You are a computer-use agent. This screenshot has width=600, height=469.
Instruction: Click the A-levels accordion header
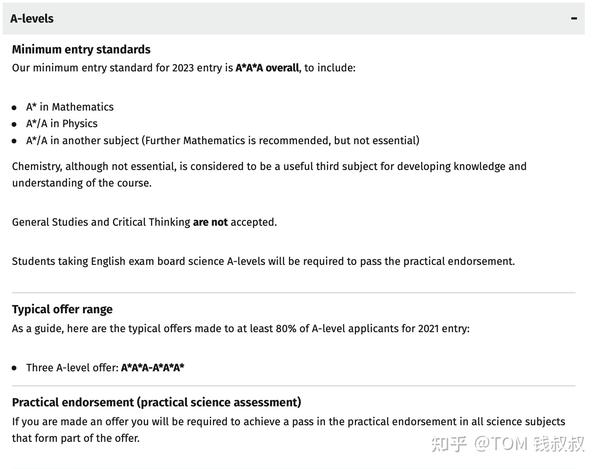pyautogui.click(x=293, y=18)
